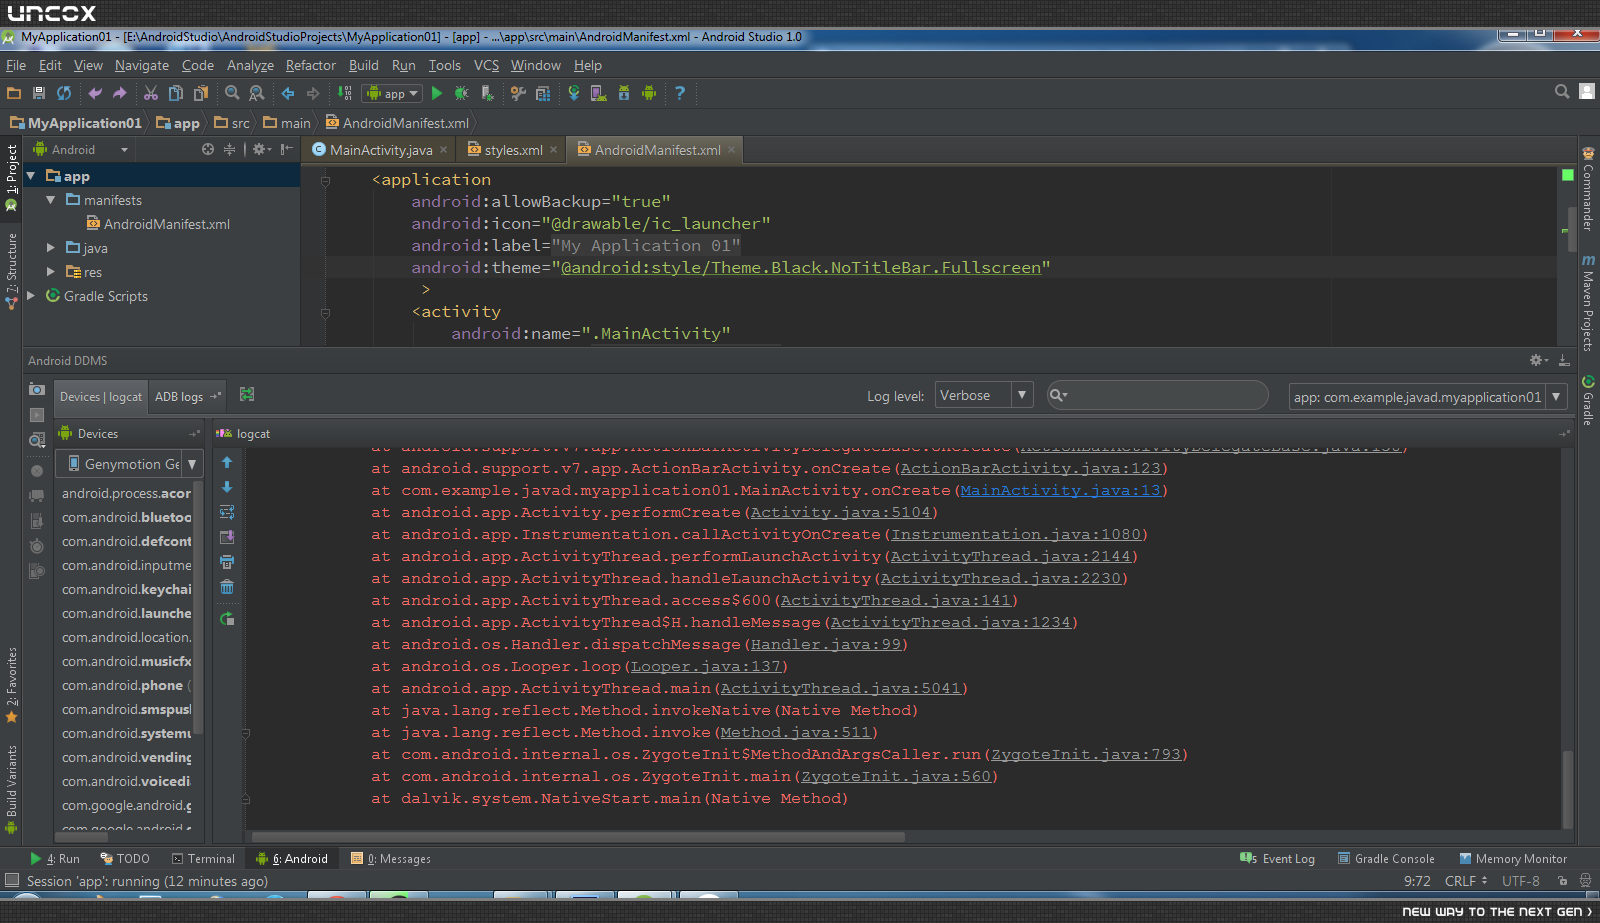
Task: Open Android DDMS panel gear settings
Action: tap(1538, 360)
